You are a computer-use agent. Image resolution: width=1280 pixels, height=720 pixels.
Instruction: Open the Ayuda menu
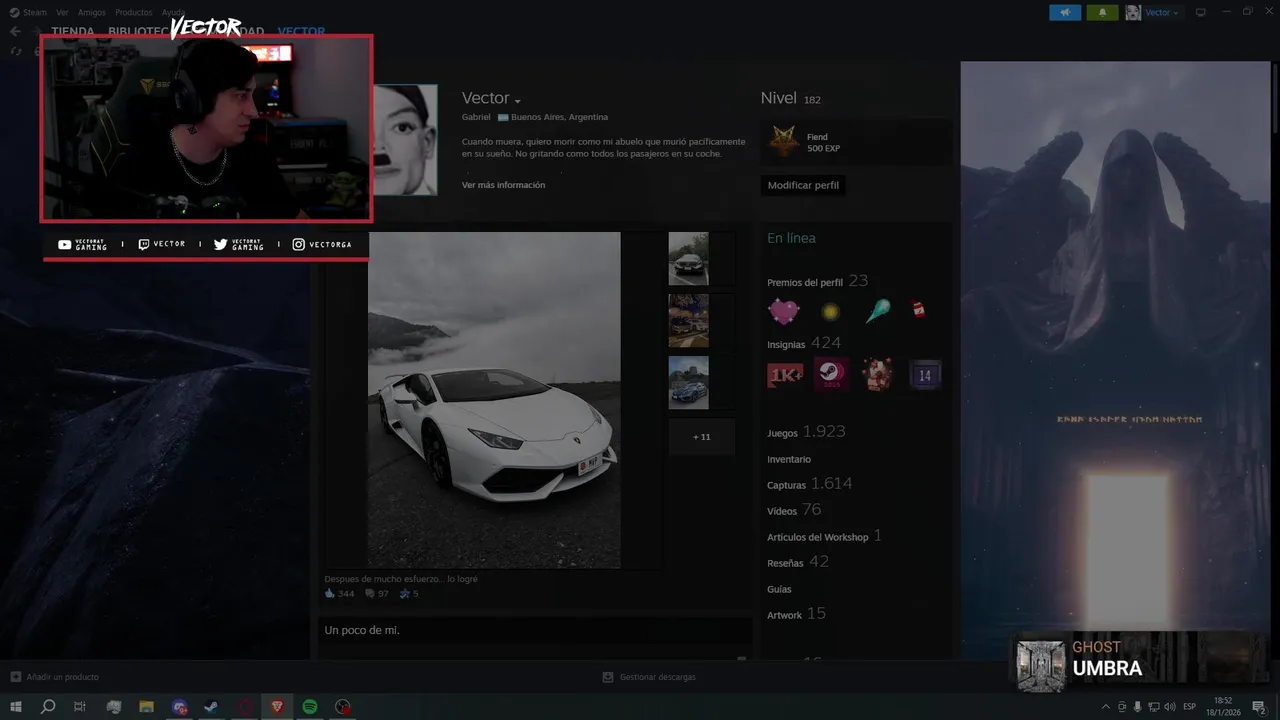173,13
